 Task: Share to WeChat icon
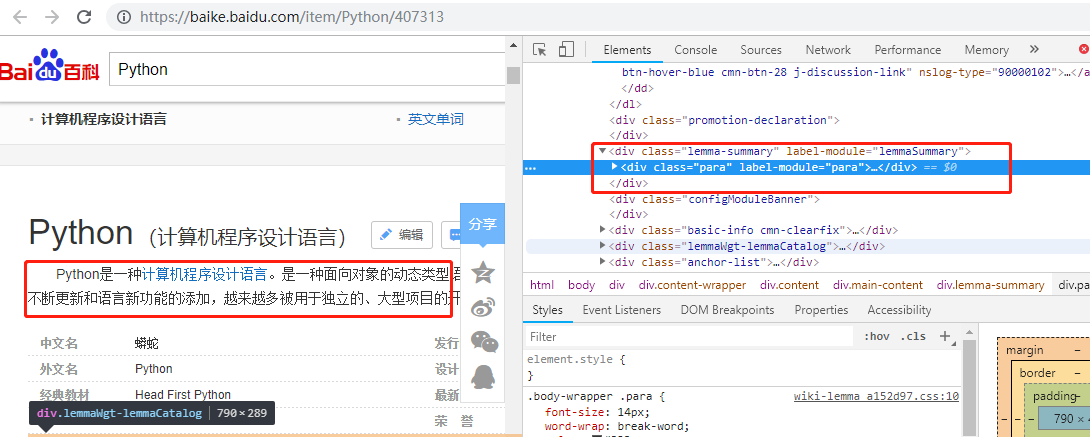click(484, 341)
